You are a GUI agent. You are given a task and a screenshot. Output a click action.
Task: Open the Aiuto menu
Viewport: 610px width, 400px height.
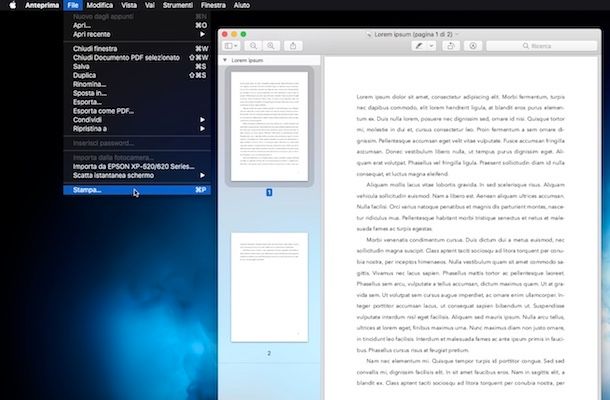click(x=242, y=5)
